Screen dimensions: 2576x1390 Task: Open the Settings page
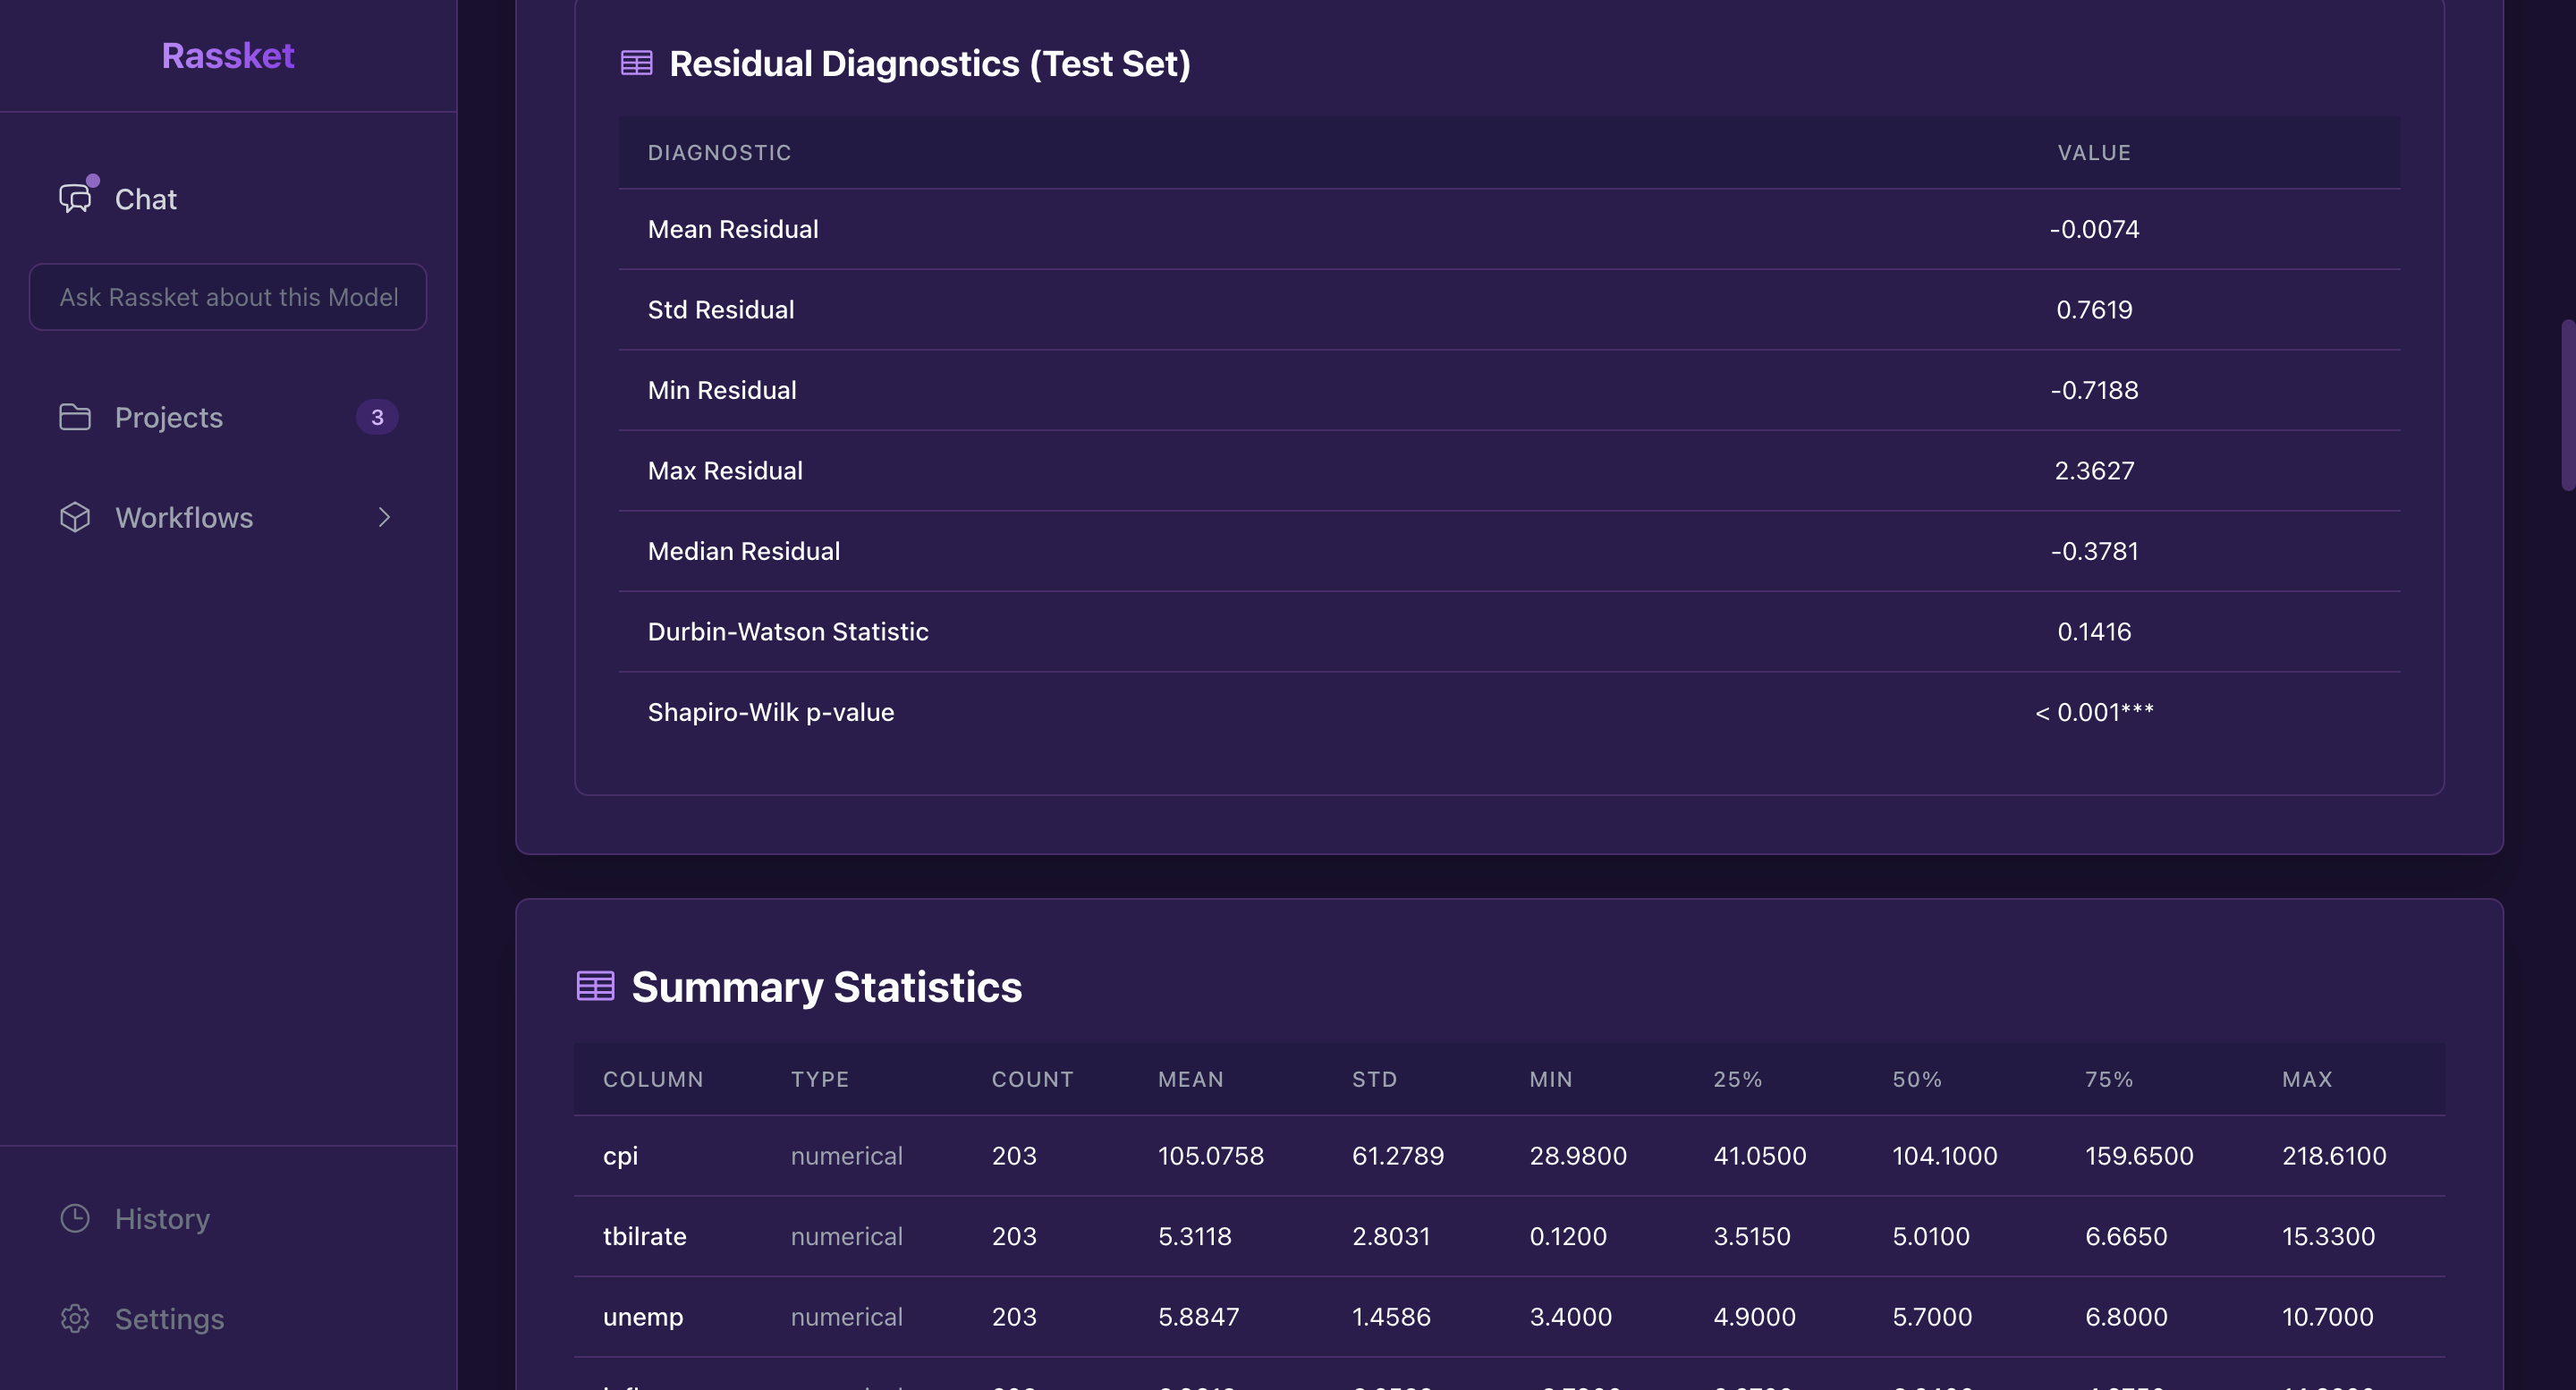tap(169, 1318)
